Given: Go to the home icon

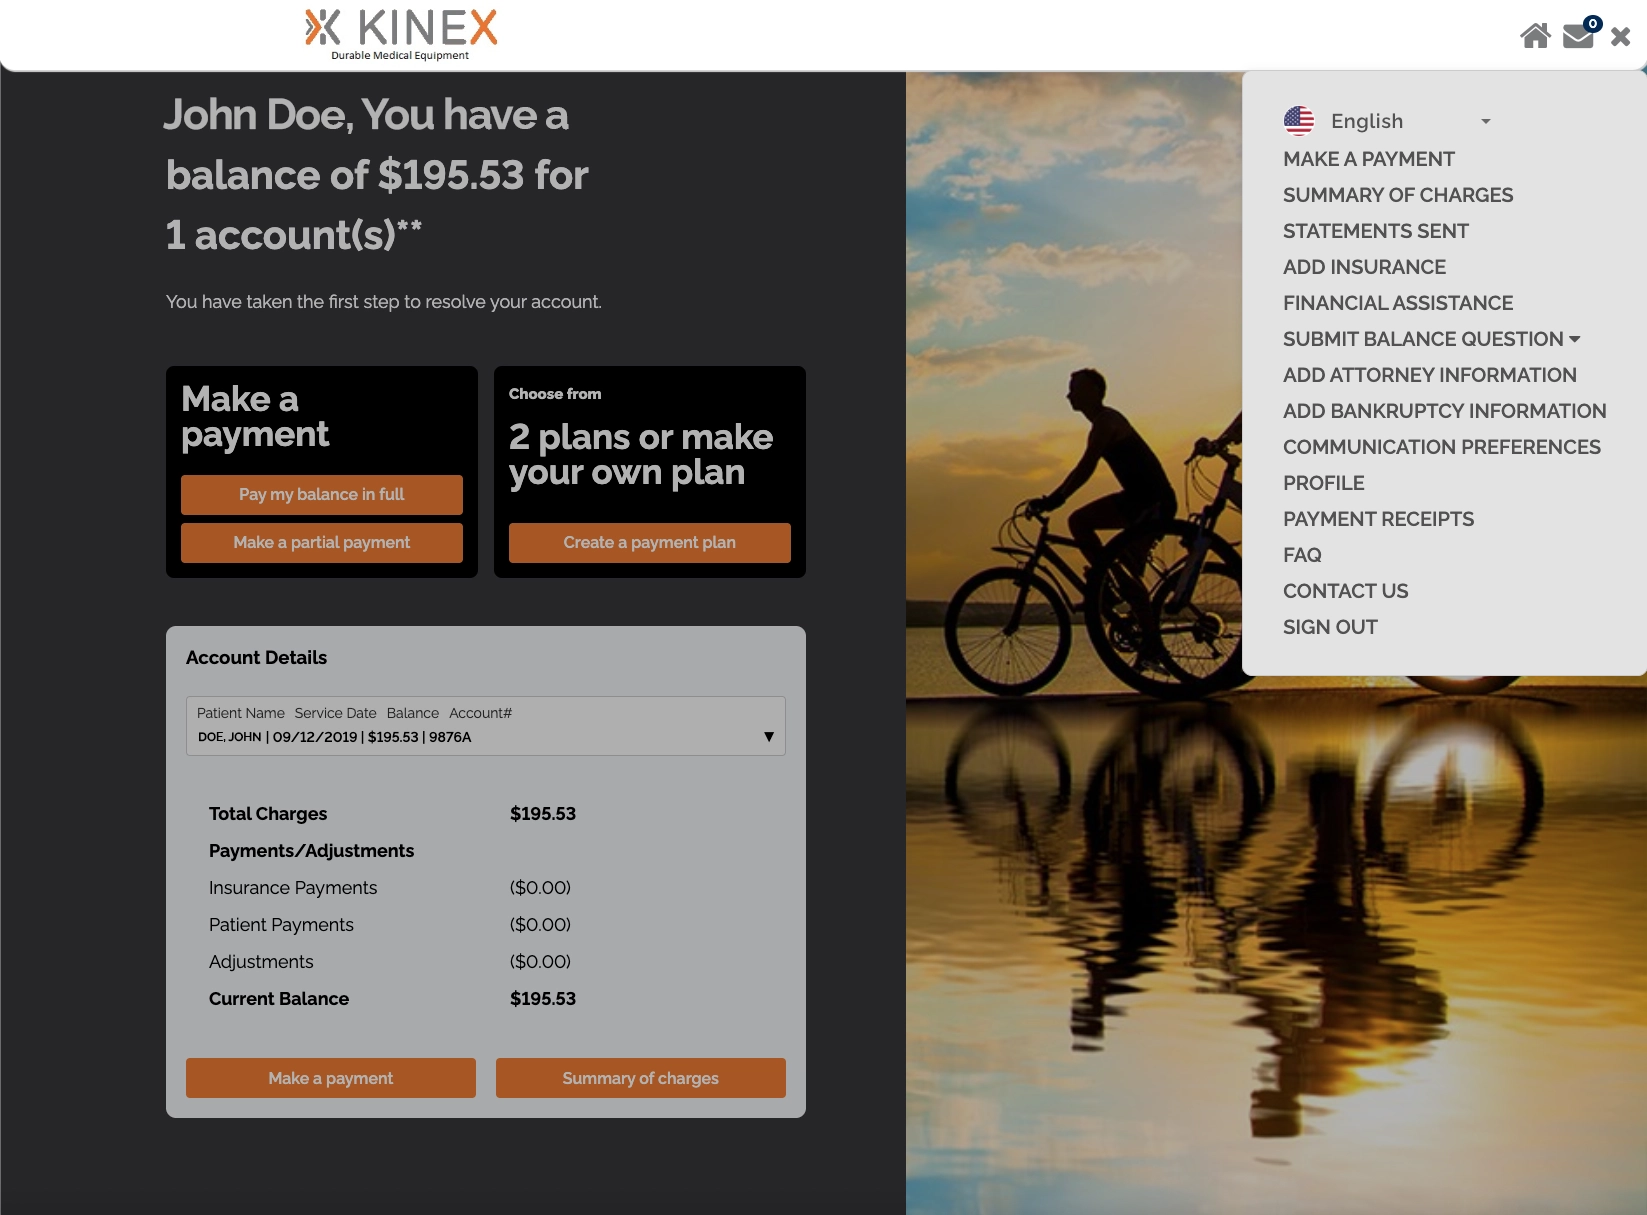Looking at the screenshot, I should [x=1535, y=36].
